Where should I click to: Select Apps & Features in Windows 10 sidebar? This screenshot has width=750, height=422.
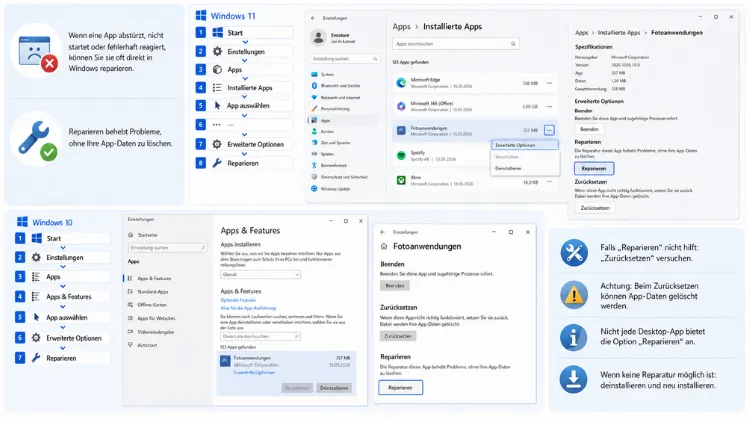(149, 278)
